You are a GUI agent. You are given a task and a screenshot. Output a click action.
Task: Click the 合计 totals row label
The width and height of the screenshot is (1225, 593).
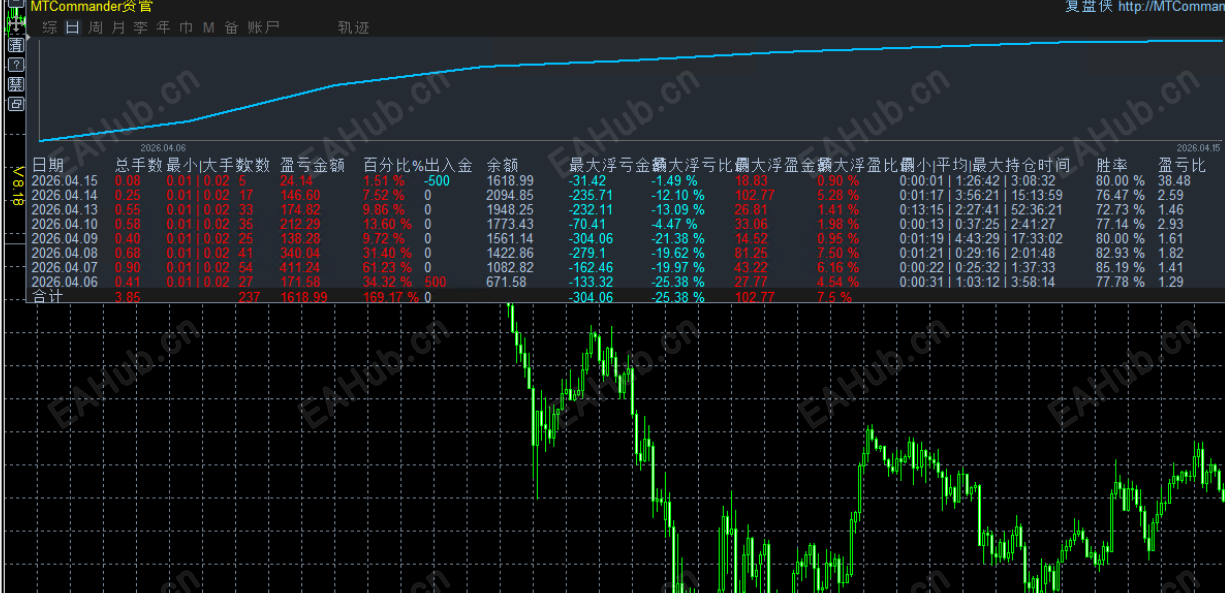click(47, 297)
